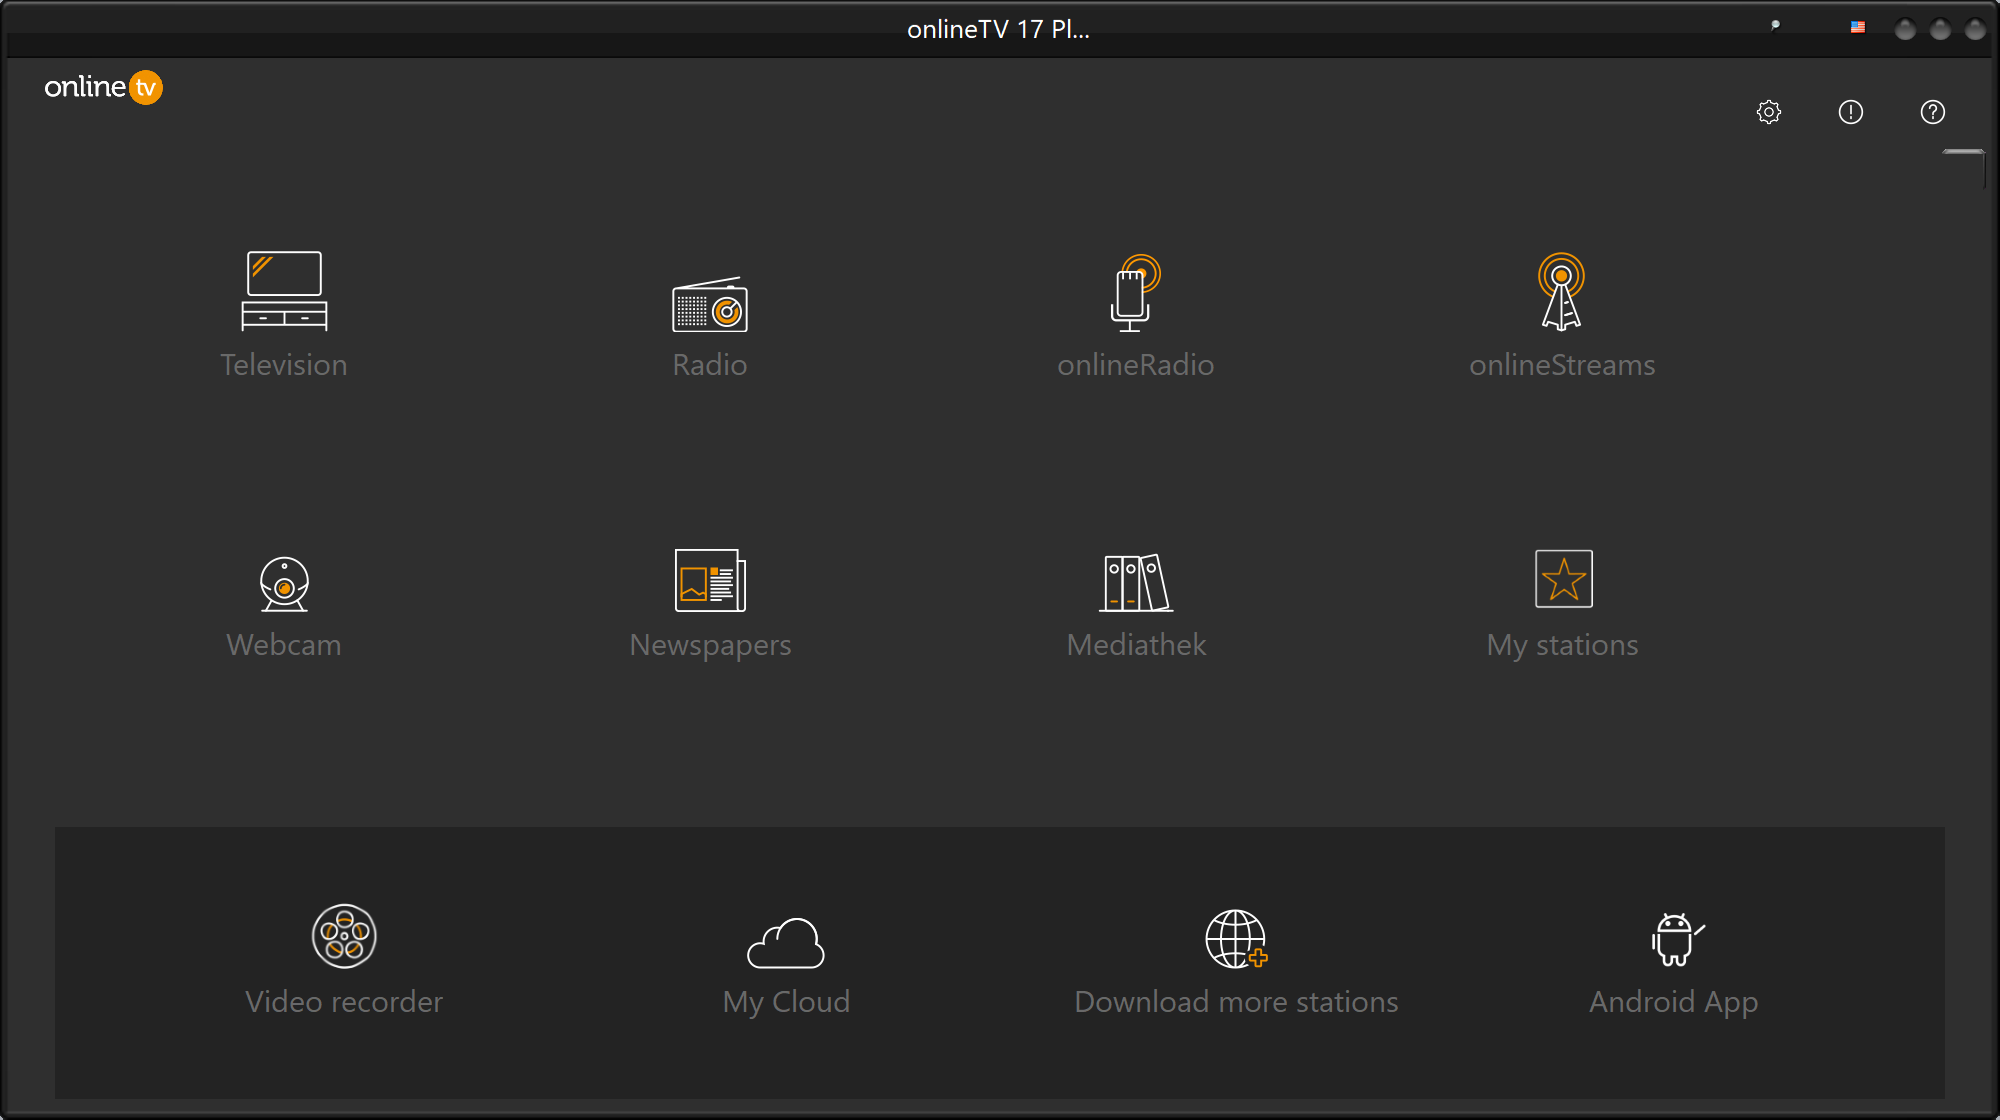
Task: Open help with question mark icon
Action: 1933,112
